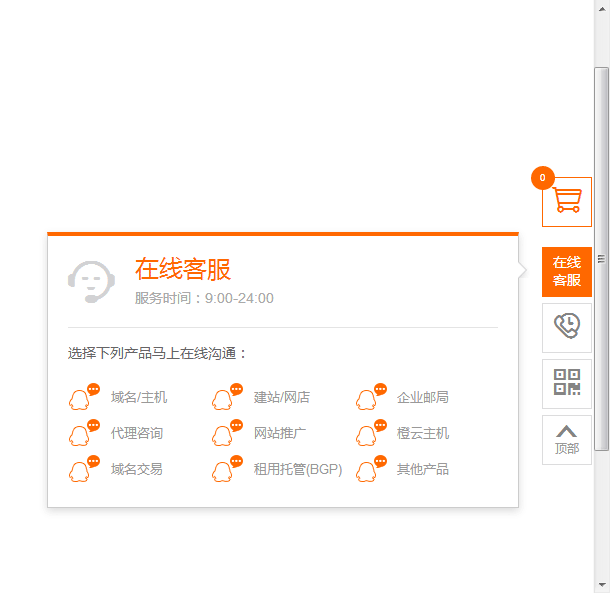Click the QQ chat icon beside 其他产品
The height and width of the screenshot is (593, 610).
point(372,468)
